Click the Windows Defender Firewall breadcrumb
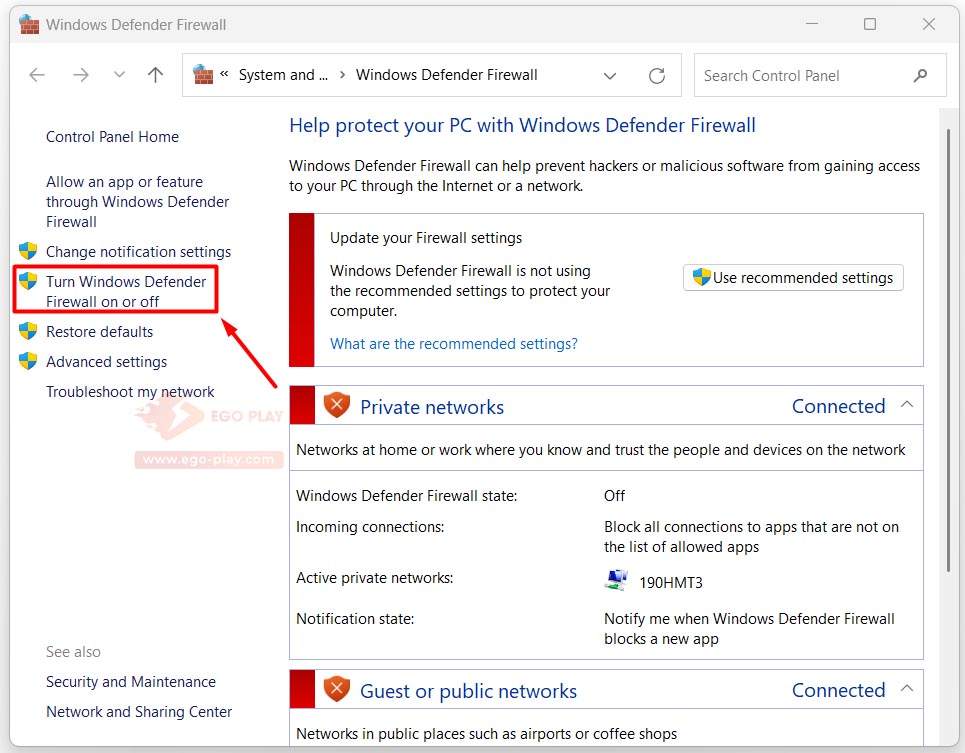This screenshot has width=965, height=753. pyautogui.click(x=447, y=75)
